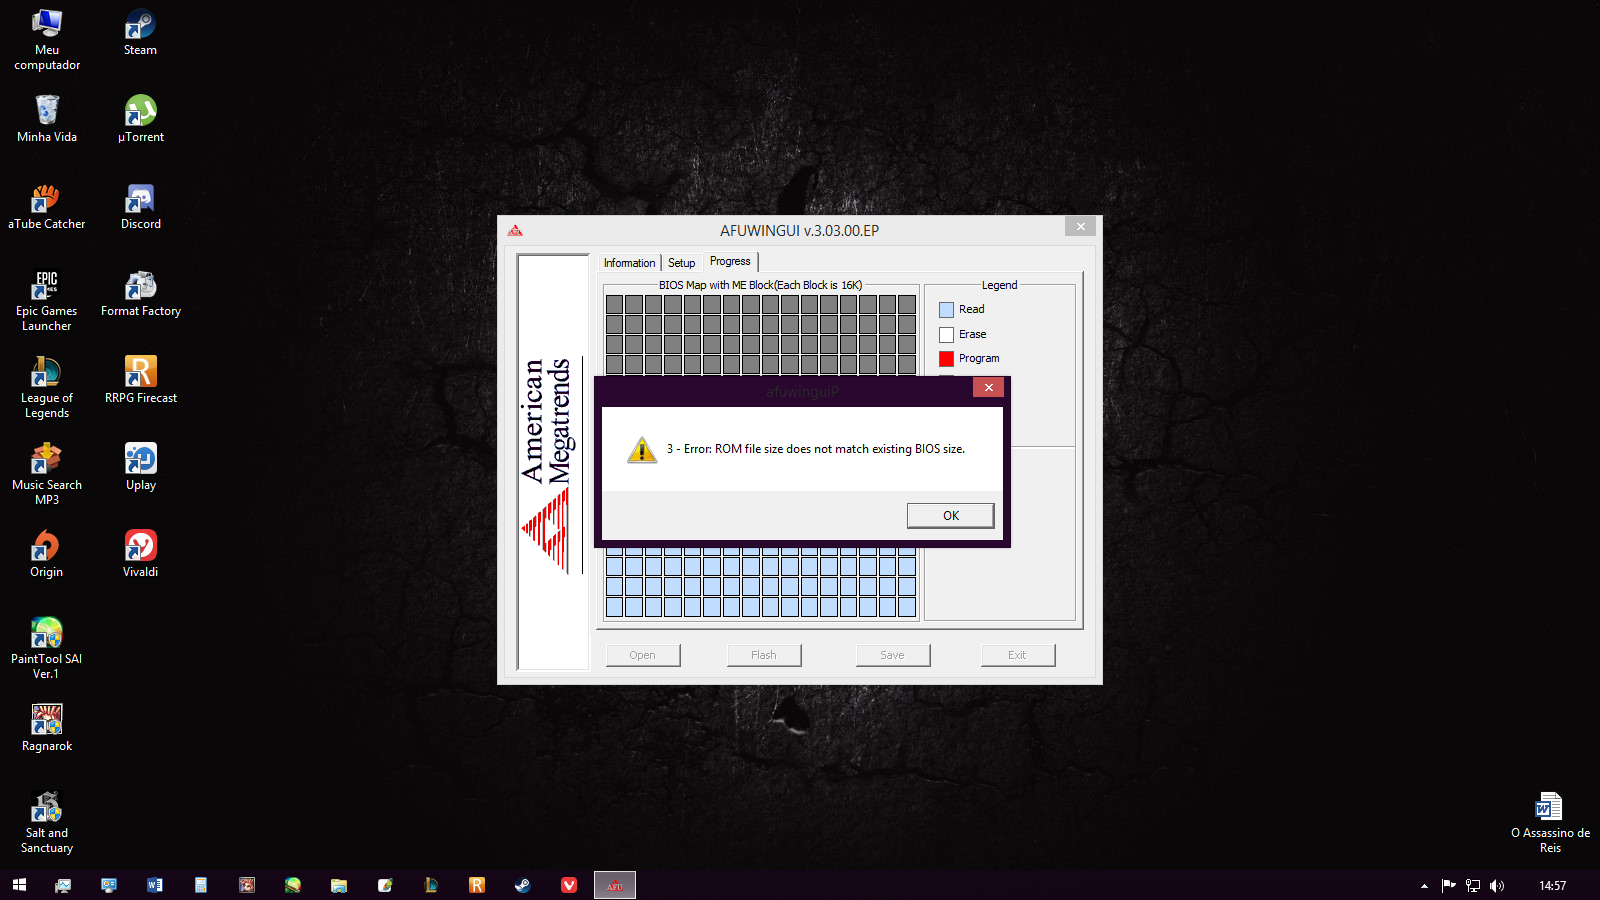Click the Erase legend color swatch
The height and width of the screenshot is (900, 1600).
pyautogui.click(x=946, y=335)
